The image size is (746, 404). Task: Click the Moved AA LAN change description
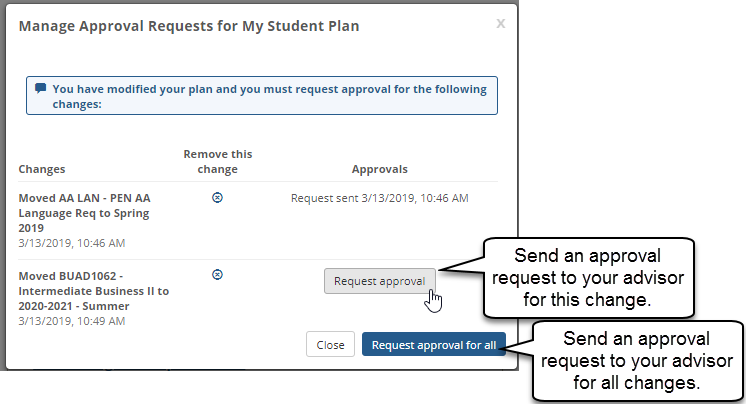click(x=82, y=212)
